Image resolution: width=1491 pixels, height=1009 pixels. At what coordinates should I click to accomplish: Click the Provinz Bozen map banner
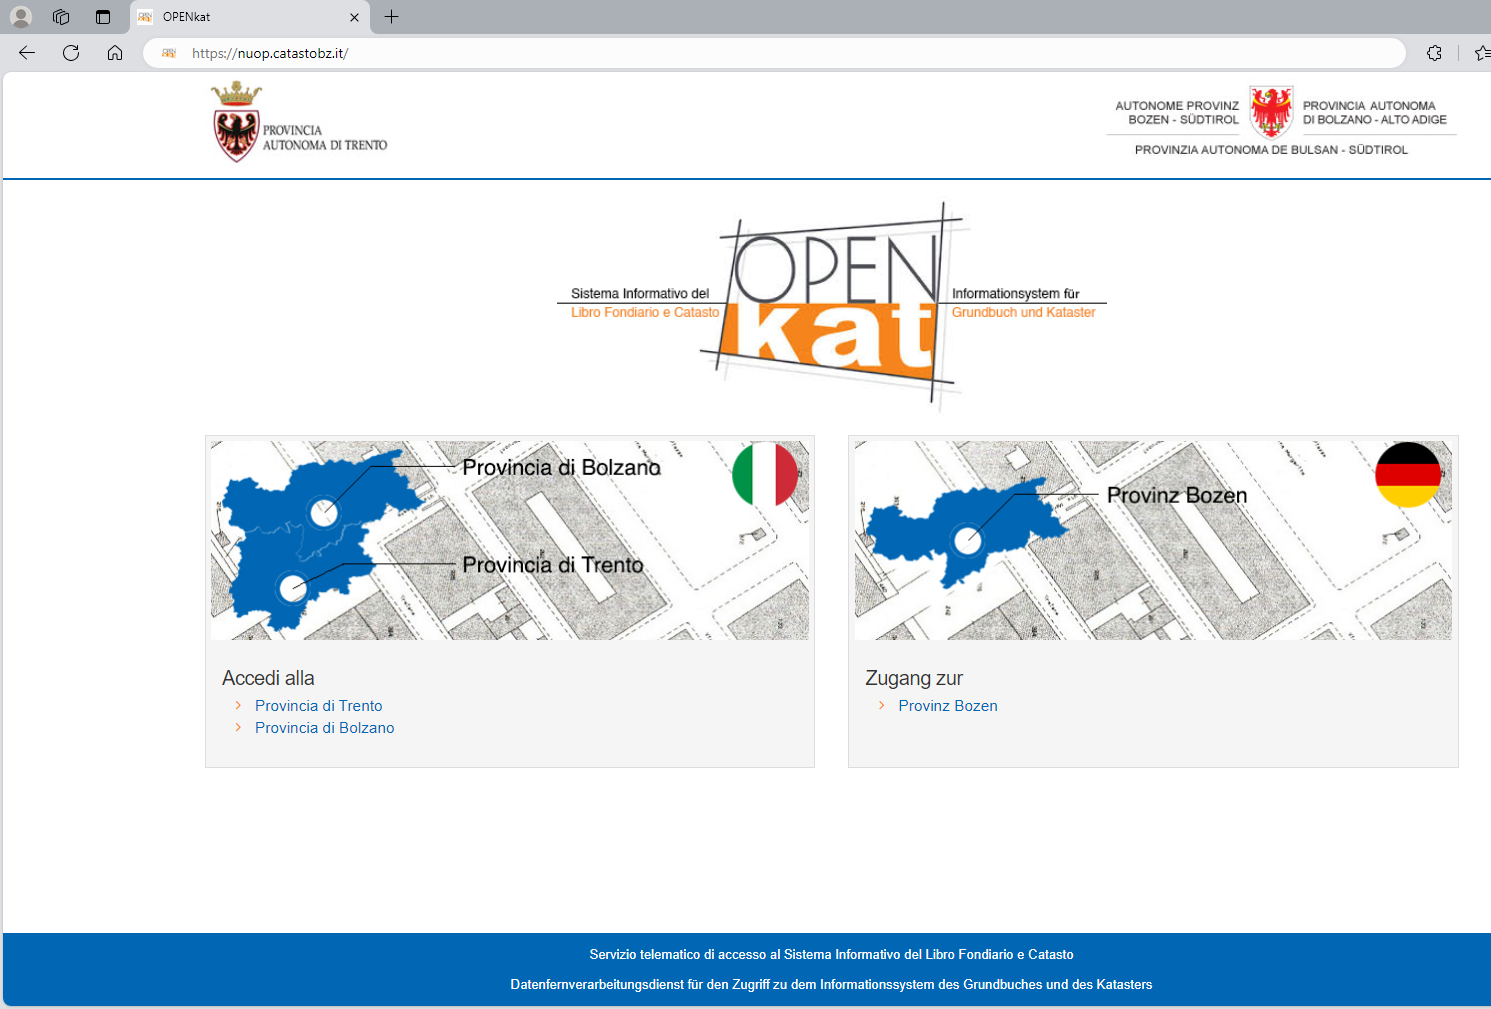[x=1153, y=540]
